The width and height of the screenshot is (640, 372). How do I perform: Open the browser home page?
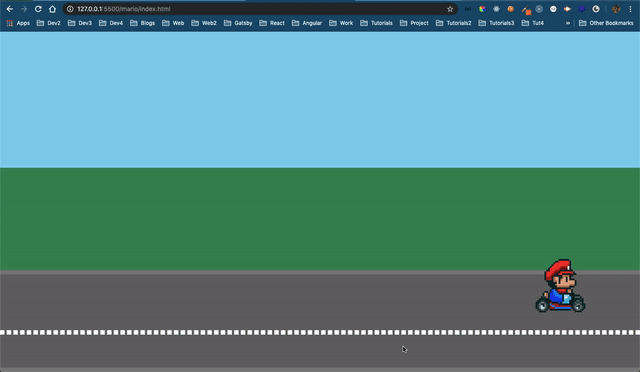click(x=52, y=9)
